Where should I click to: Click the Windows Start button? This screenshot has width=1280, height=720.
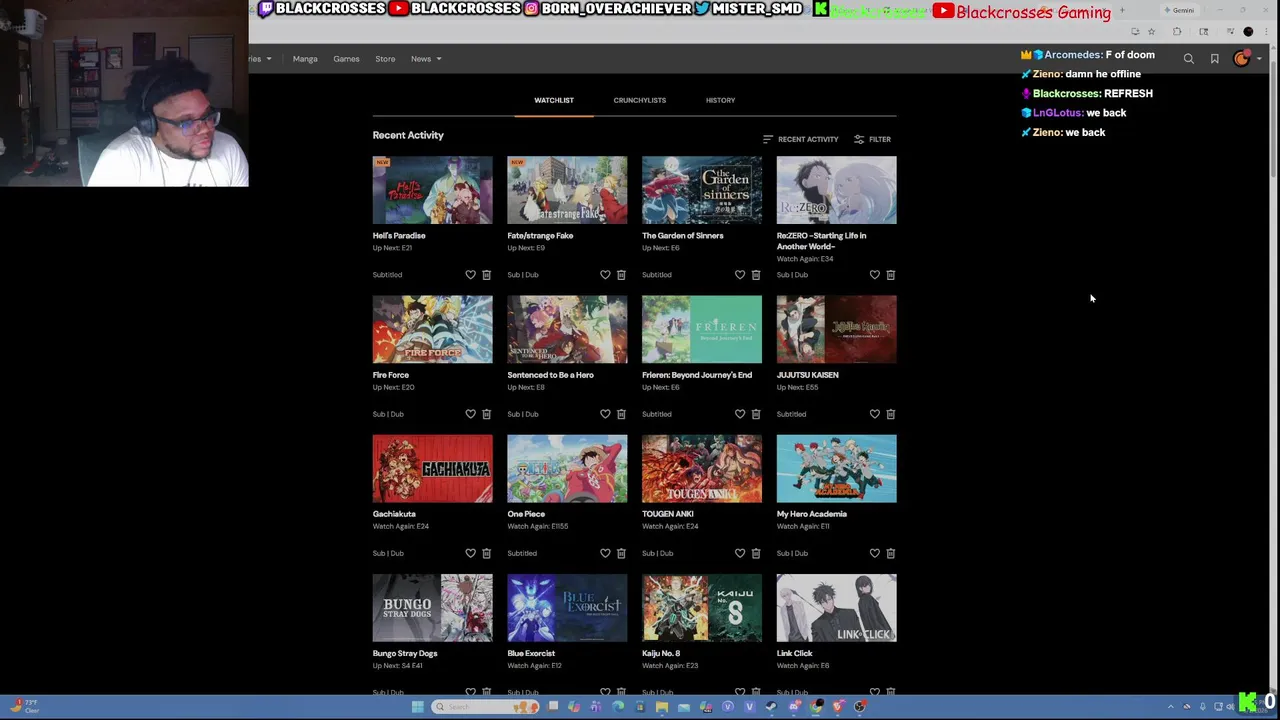pos(417,707)
